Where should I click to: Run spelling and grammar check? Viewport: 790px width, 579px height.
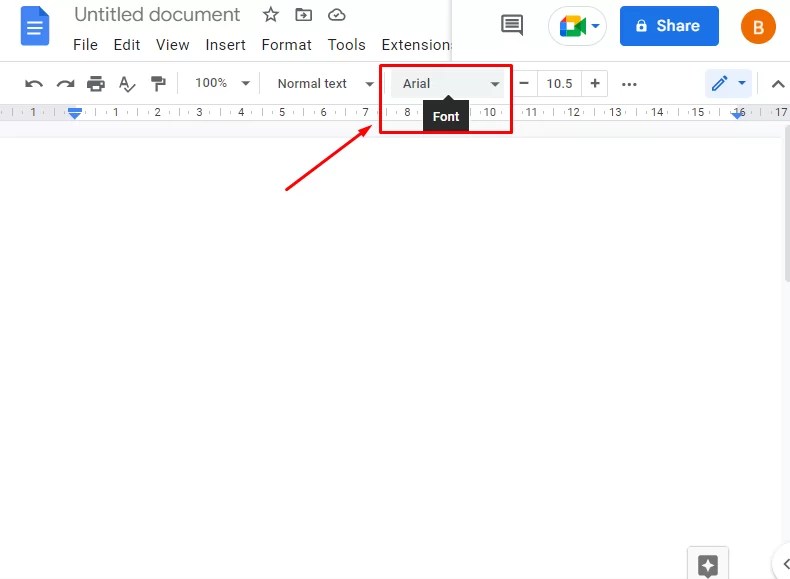pos(127,84)
